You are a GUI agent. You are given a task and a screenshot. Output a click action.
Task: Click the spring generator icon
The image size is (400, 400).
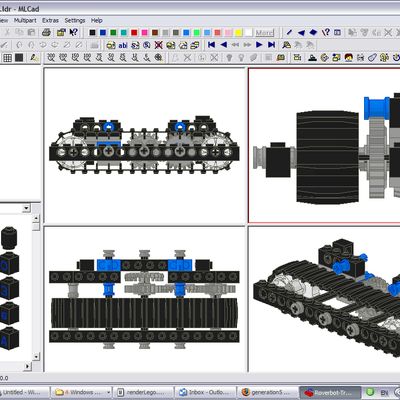tap(361, 57)
